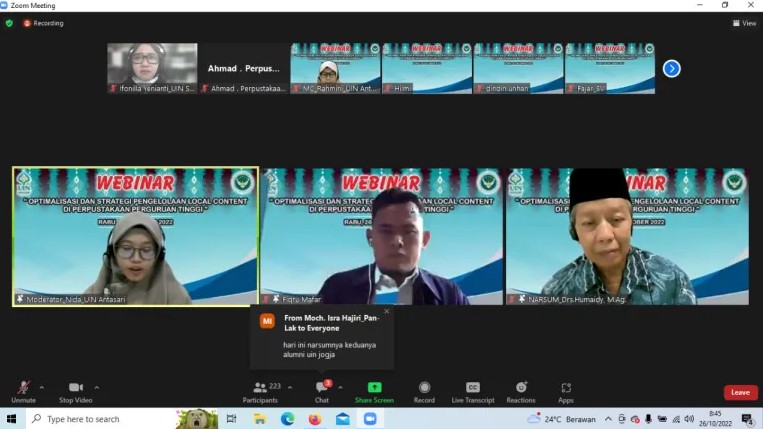
Task: Unmute the microphone in Zoom toolbar
Action: tap(23, 392)
